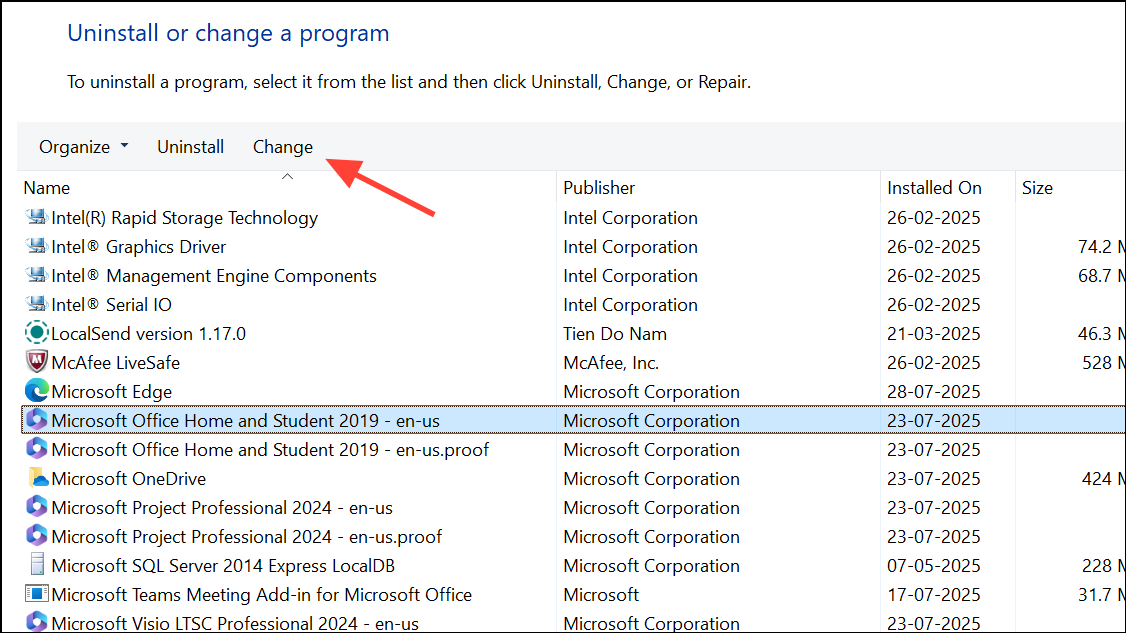Select Microsoft OneDrive program name
The width and height of the screenshot is (1126, 633).
tap(129, 479)
